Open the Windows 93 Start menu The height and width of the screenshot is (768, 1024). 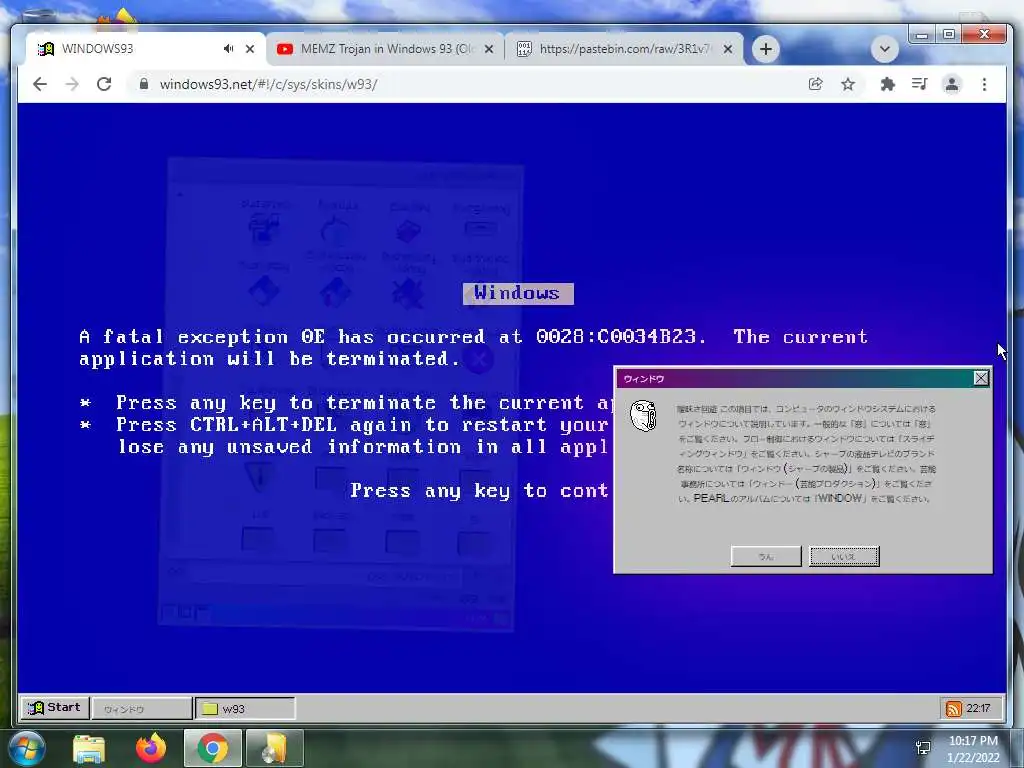(55, 708)
